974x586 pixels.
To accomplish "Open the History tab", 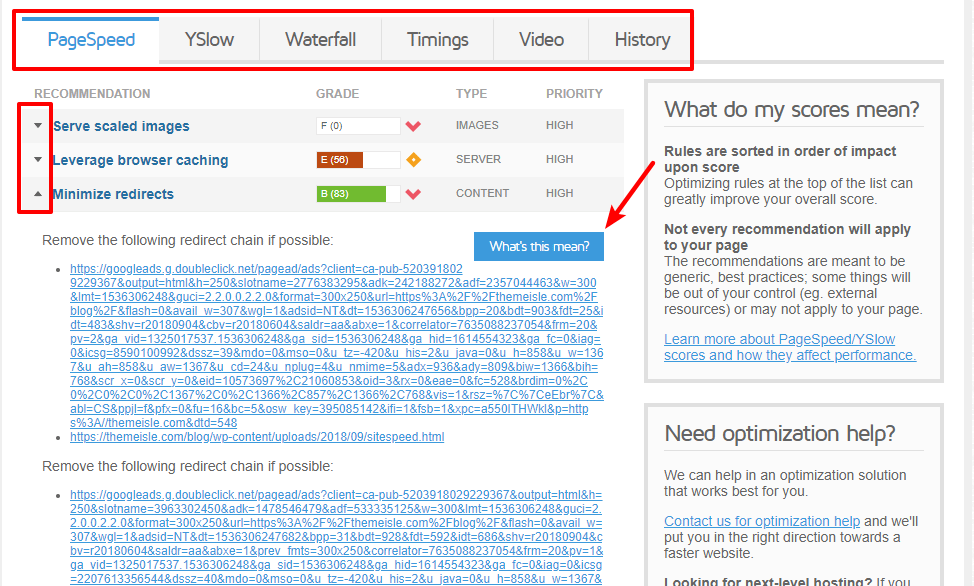I will click(x=642, y=40).
